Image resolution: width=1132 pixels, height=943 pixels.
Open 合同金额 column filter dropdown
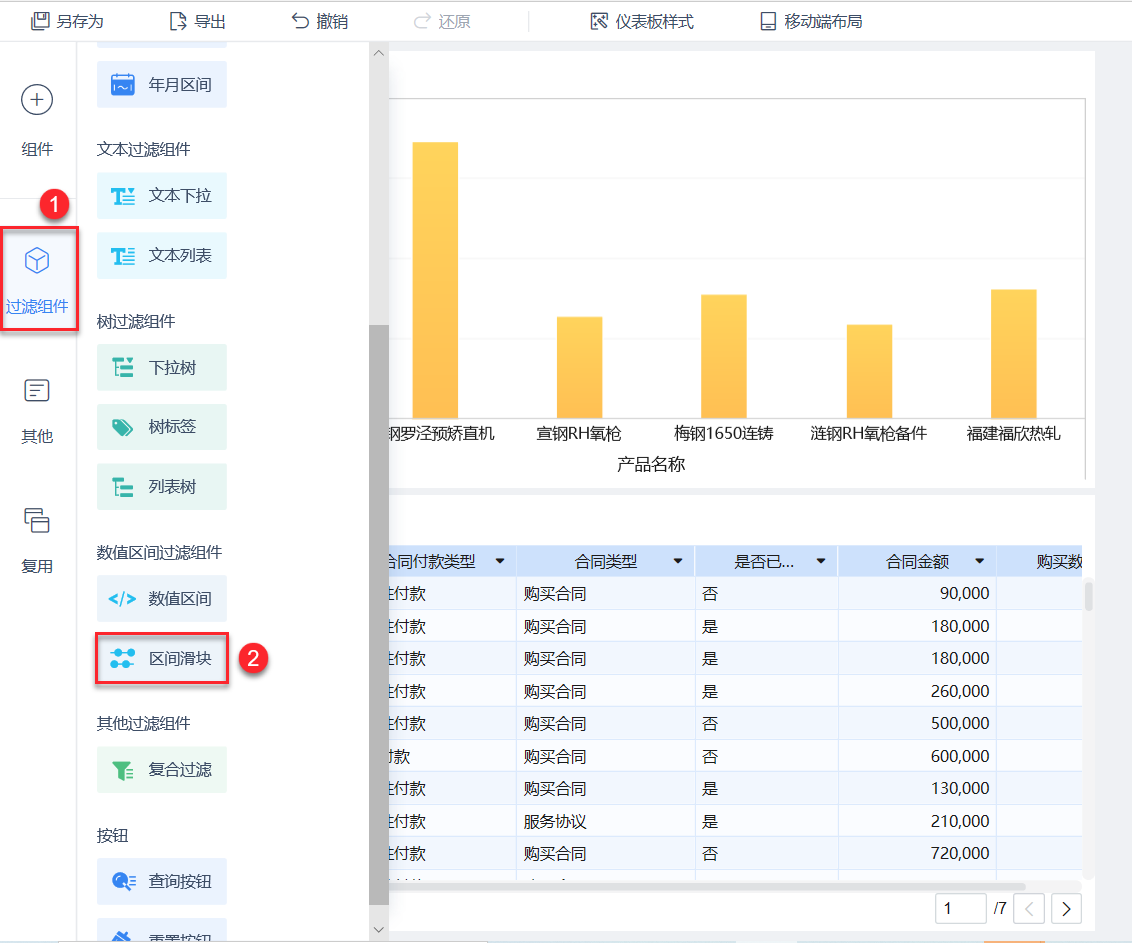point(980,561)
